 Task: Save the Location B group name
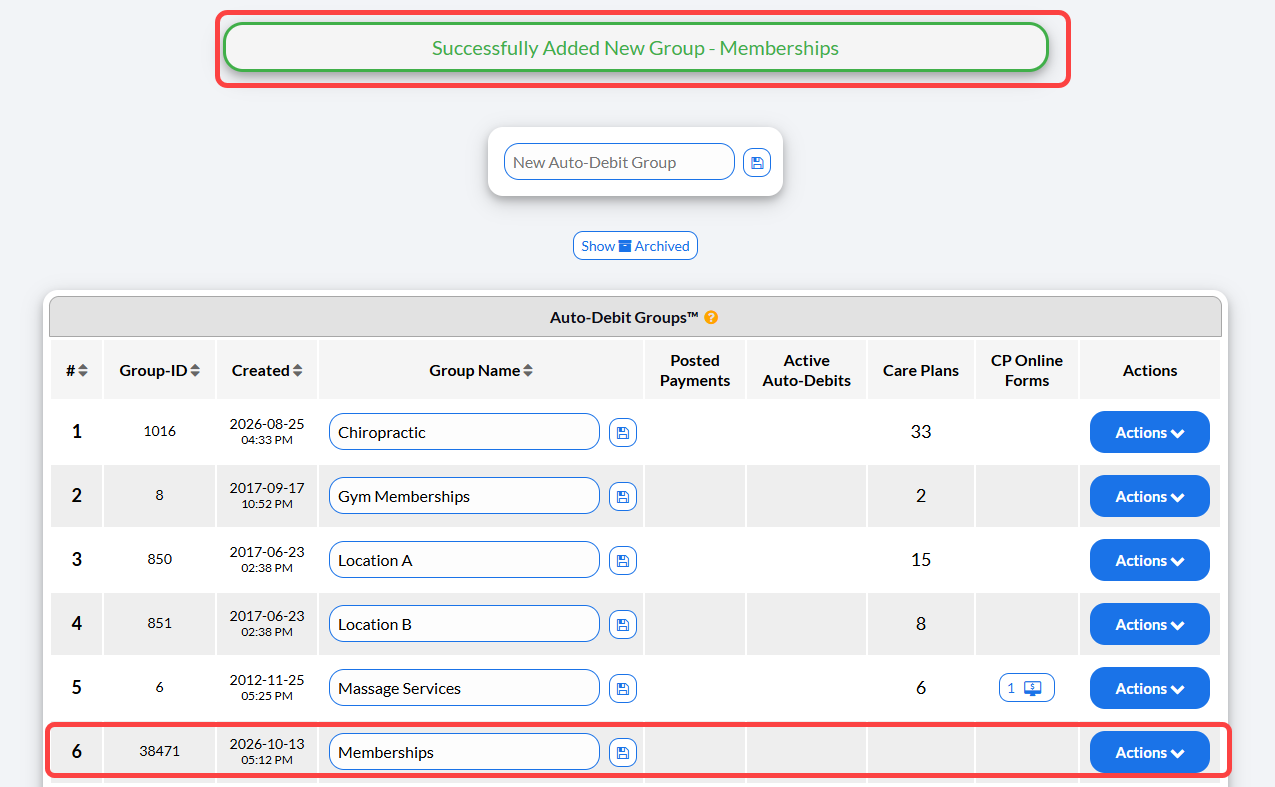pyautogui.click(x=623, y=625)
